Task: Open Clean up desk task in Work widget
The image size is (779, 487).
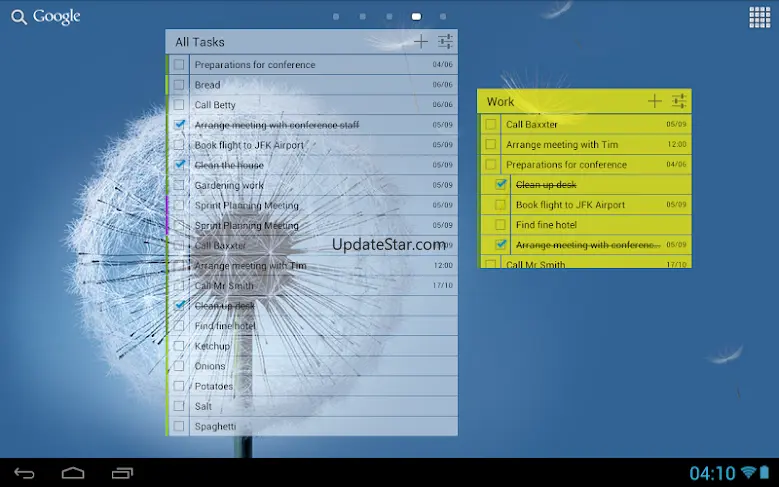Action: (x=546, y=185)
